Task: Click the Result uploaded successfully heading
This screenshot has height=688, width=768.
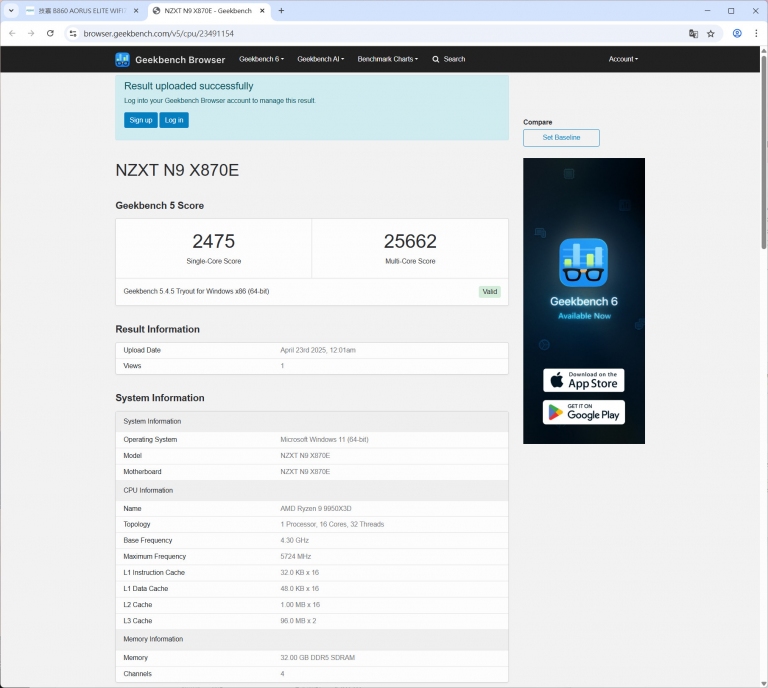Action: (189, 86)
